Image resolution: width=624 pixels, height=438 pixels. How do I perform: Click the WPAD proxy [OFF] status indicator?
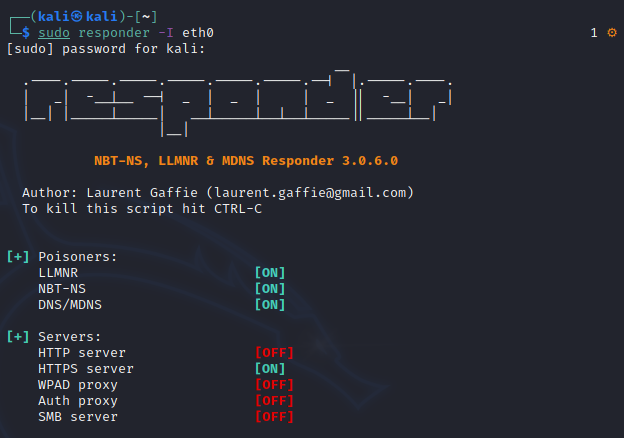pos(274,385)
